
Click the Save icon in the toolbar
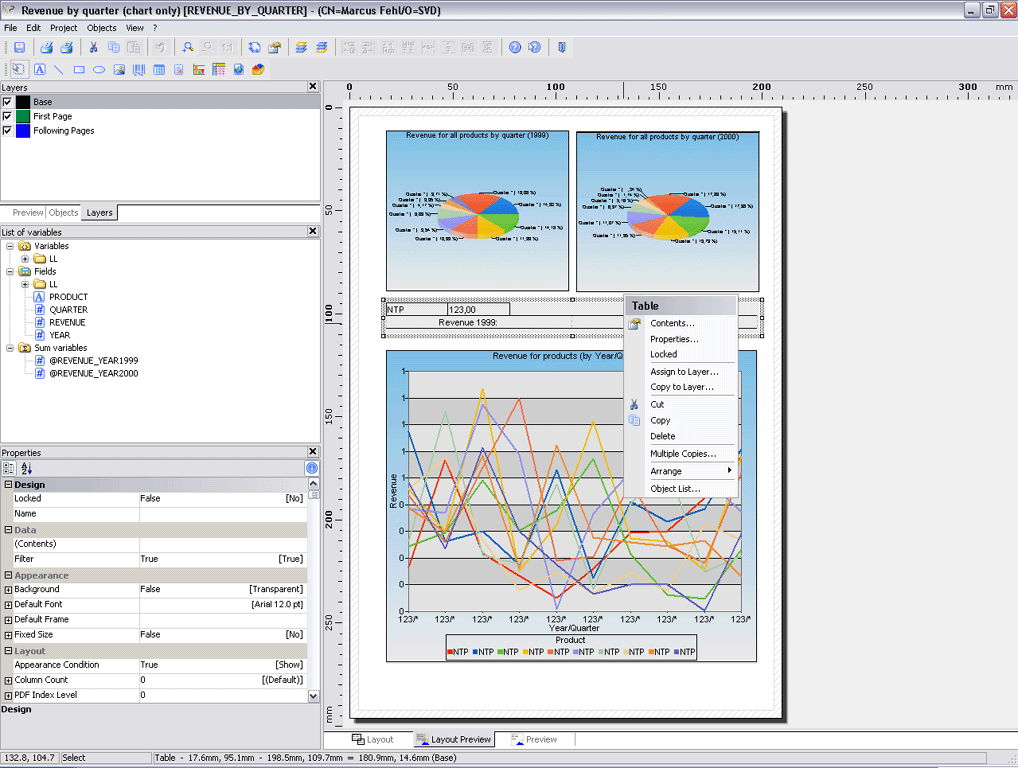19,47
